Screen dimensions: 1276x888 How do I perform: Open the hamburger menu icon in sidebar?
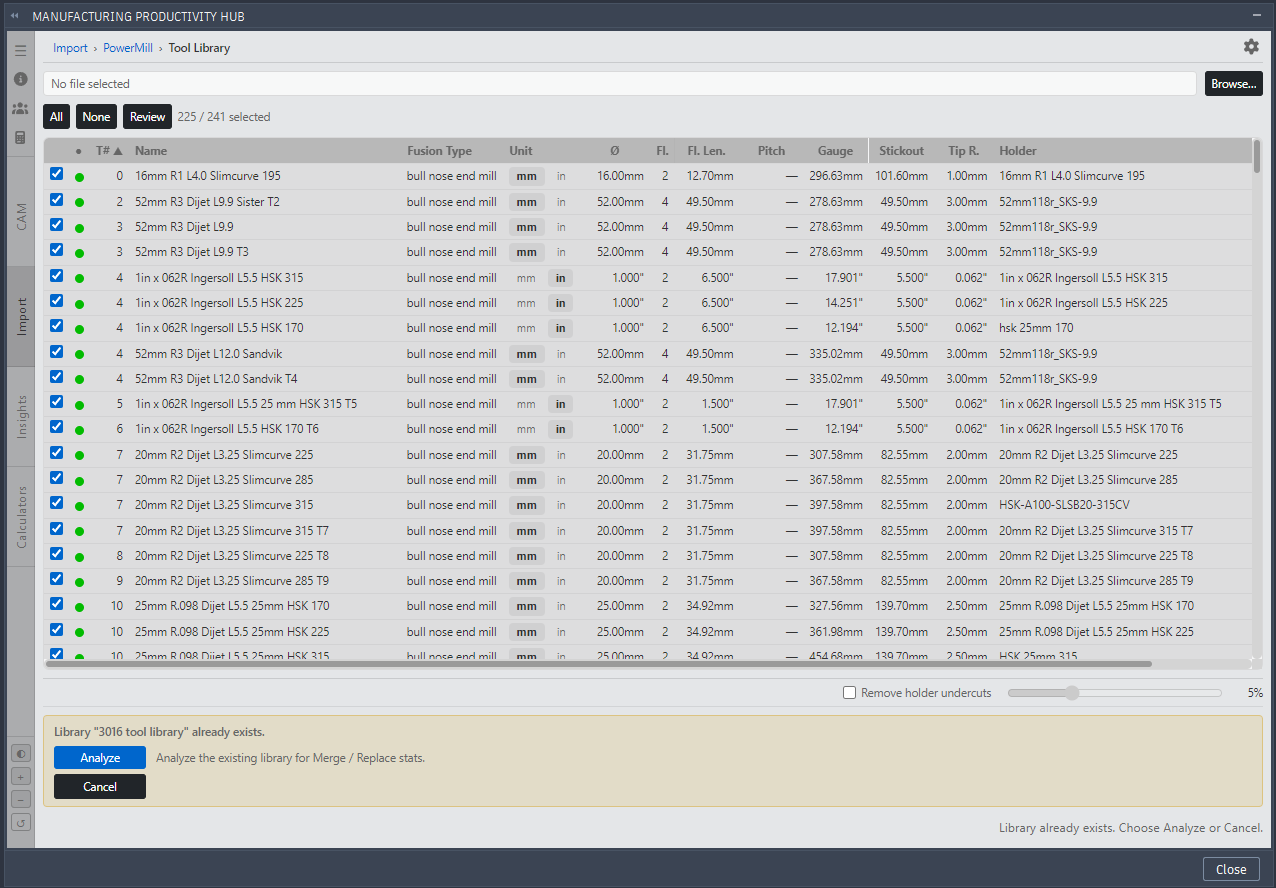(x=20, y=50)
